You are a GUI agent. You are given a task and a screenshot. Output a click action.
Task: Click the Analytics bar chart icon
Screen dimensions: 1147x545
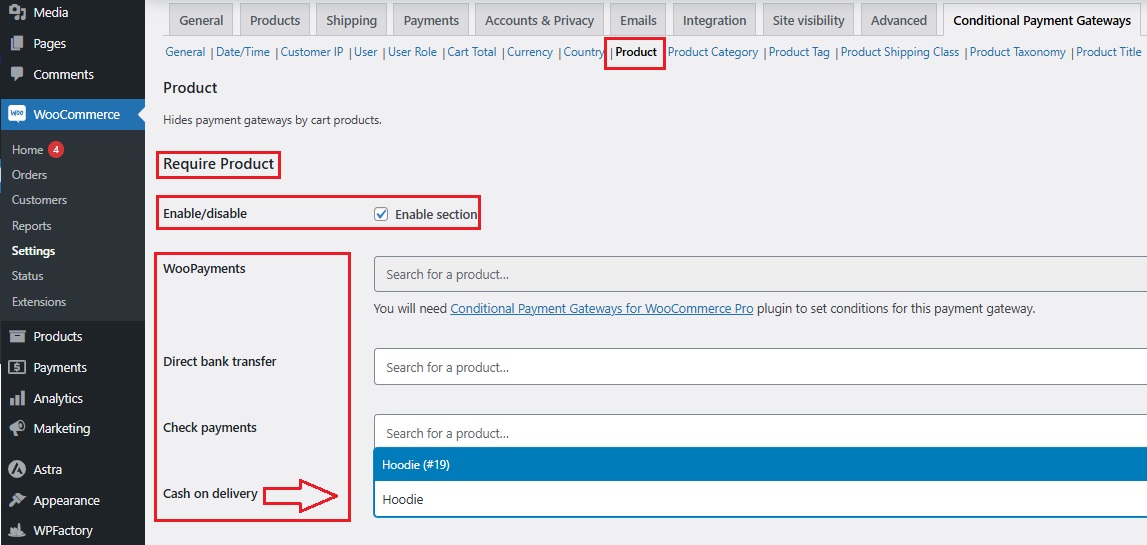pyautogui.click(x=17, y=399)
